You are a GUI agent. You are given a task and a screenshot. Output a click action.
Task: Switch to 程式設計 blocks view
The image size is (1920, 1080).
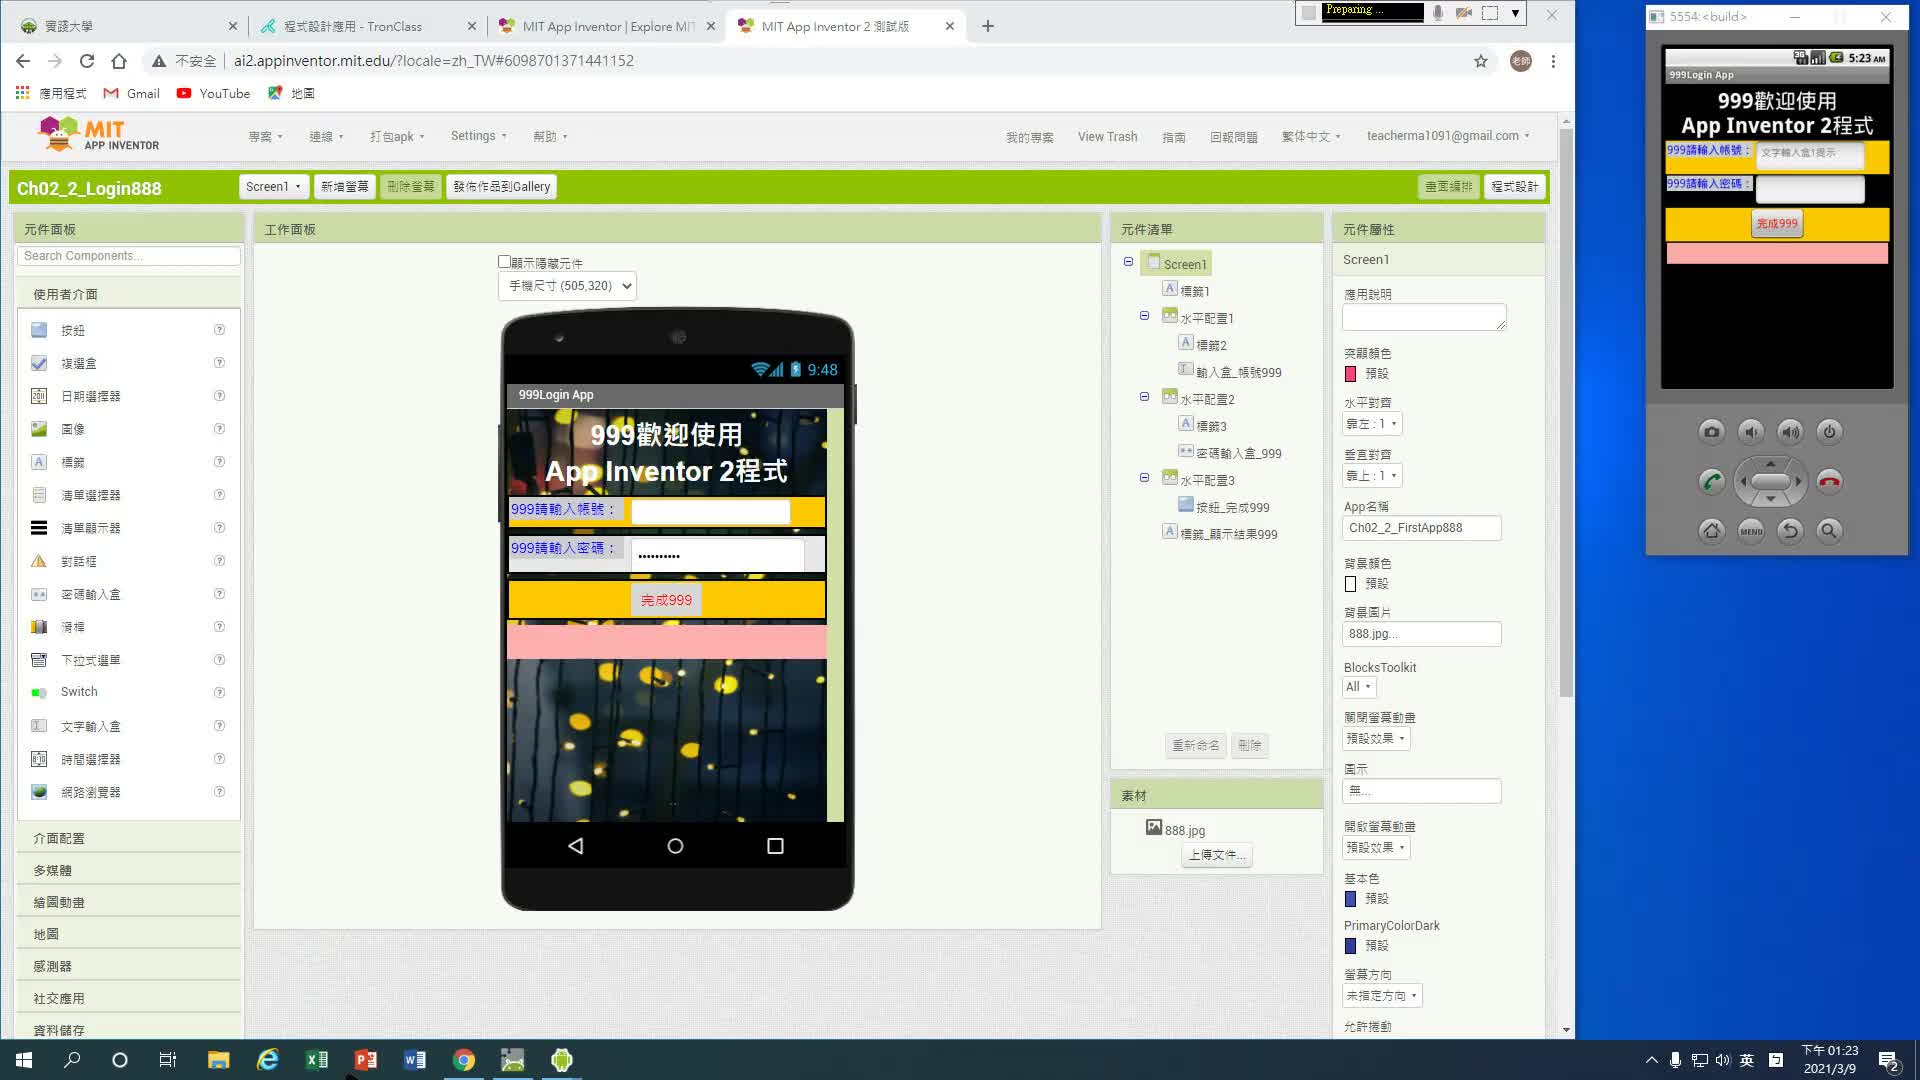(x=1515, y=187)
